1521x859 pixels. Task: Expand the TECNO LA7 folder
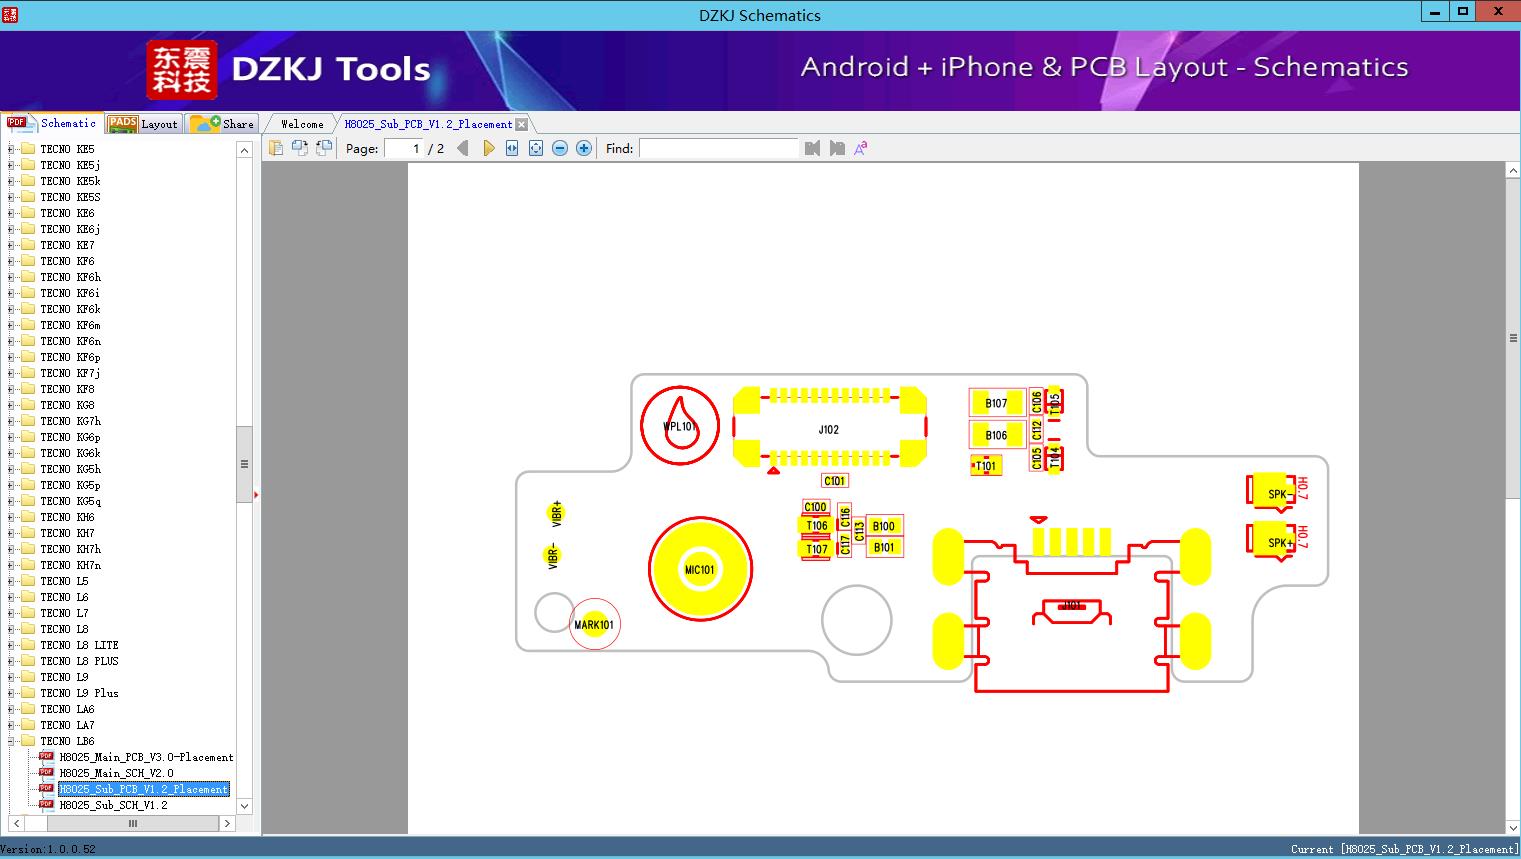(x=11, y=725)
